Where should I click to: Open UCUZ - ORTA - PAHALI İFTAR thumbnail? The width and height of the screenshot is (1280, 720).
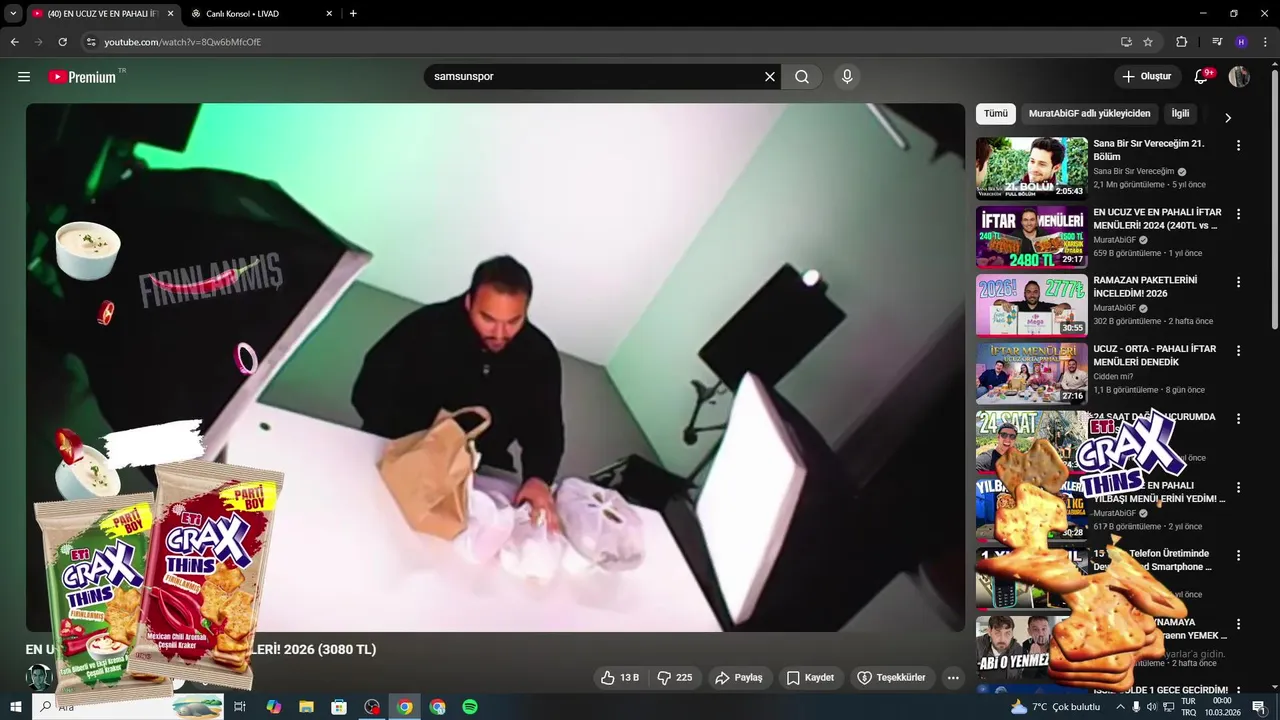[x=1032, y=373]
